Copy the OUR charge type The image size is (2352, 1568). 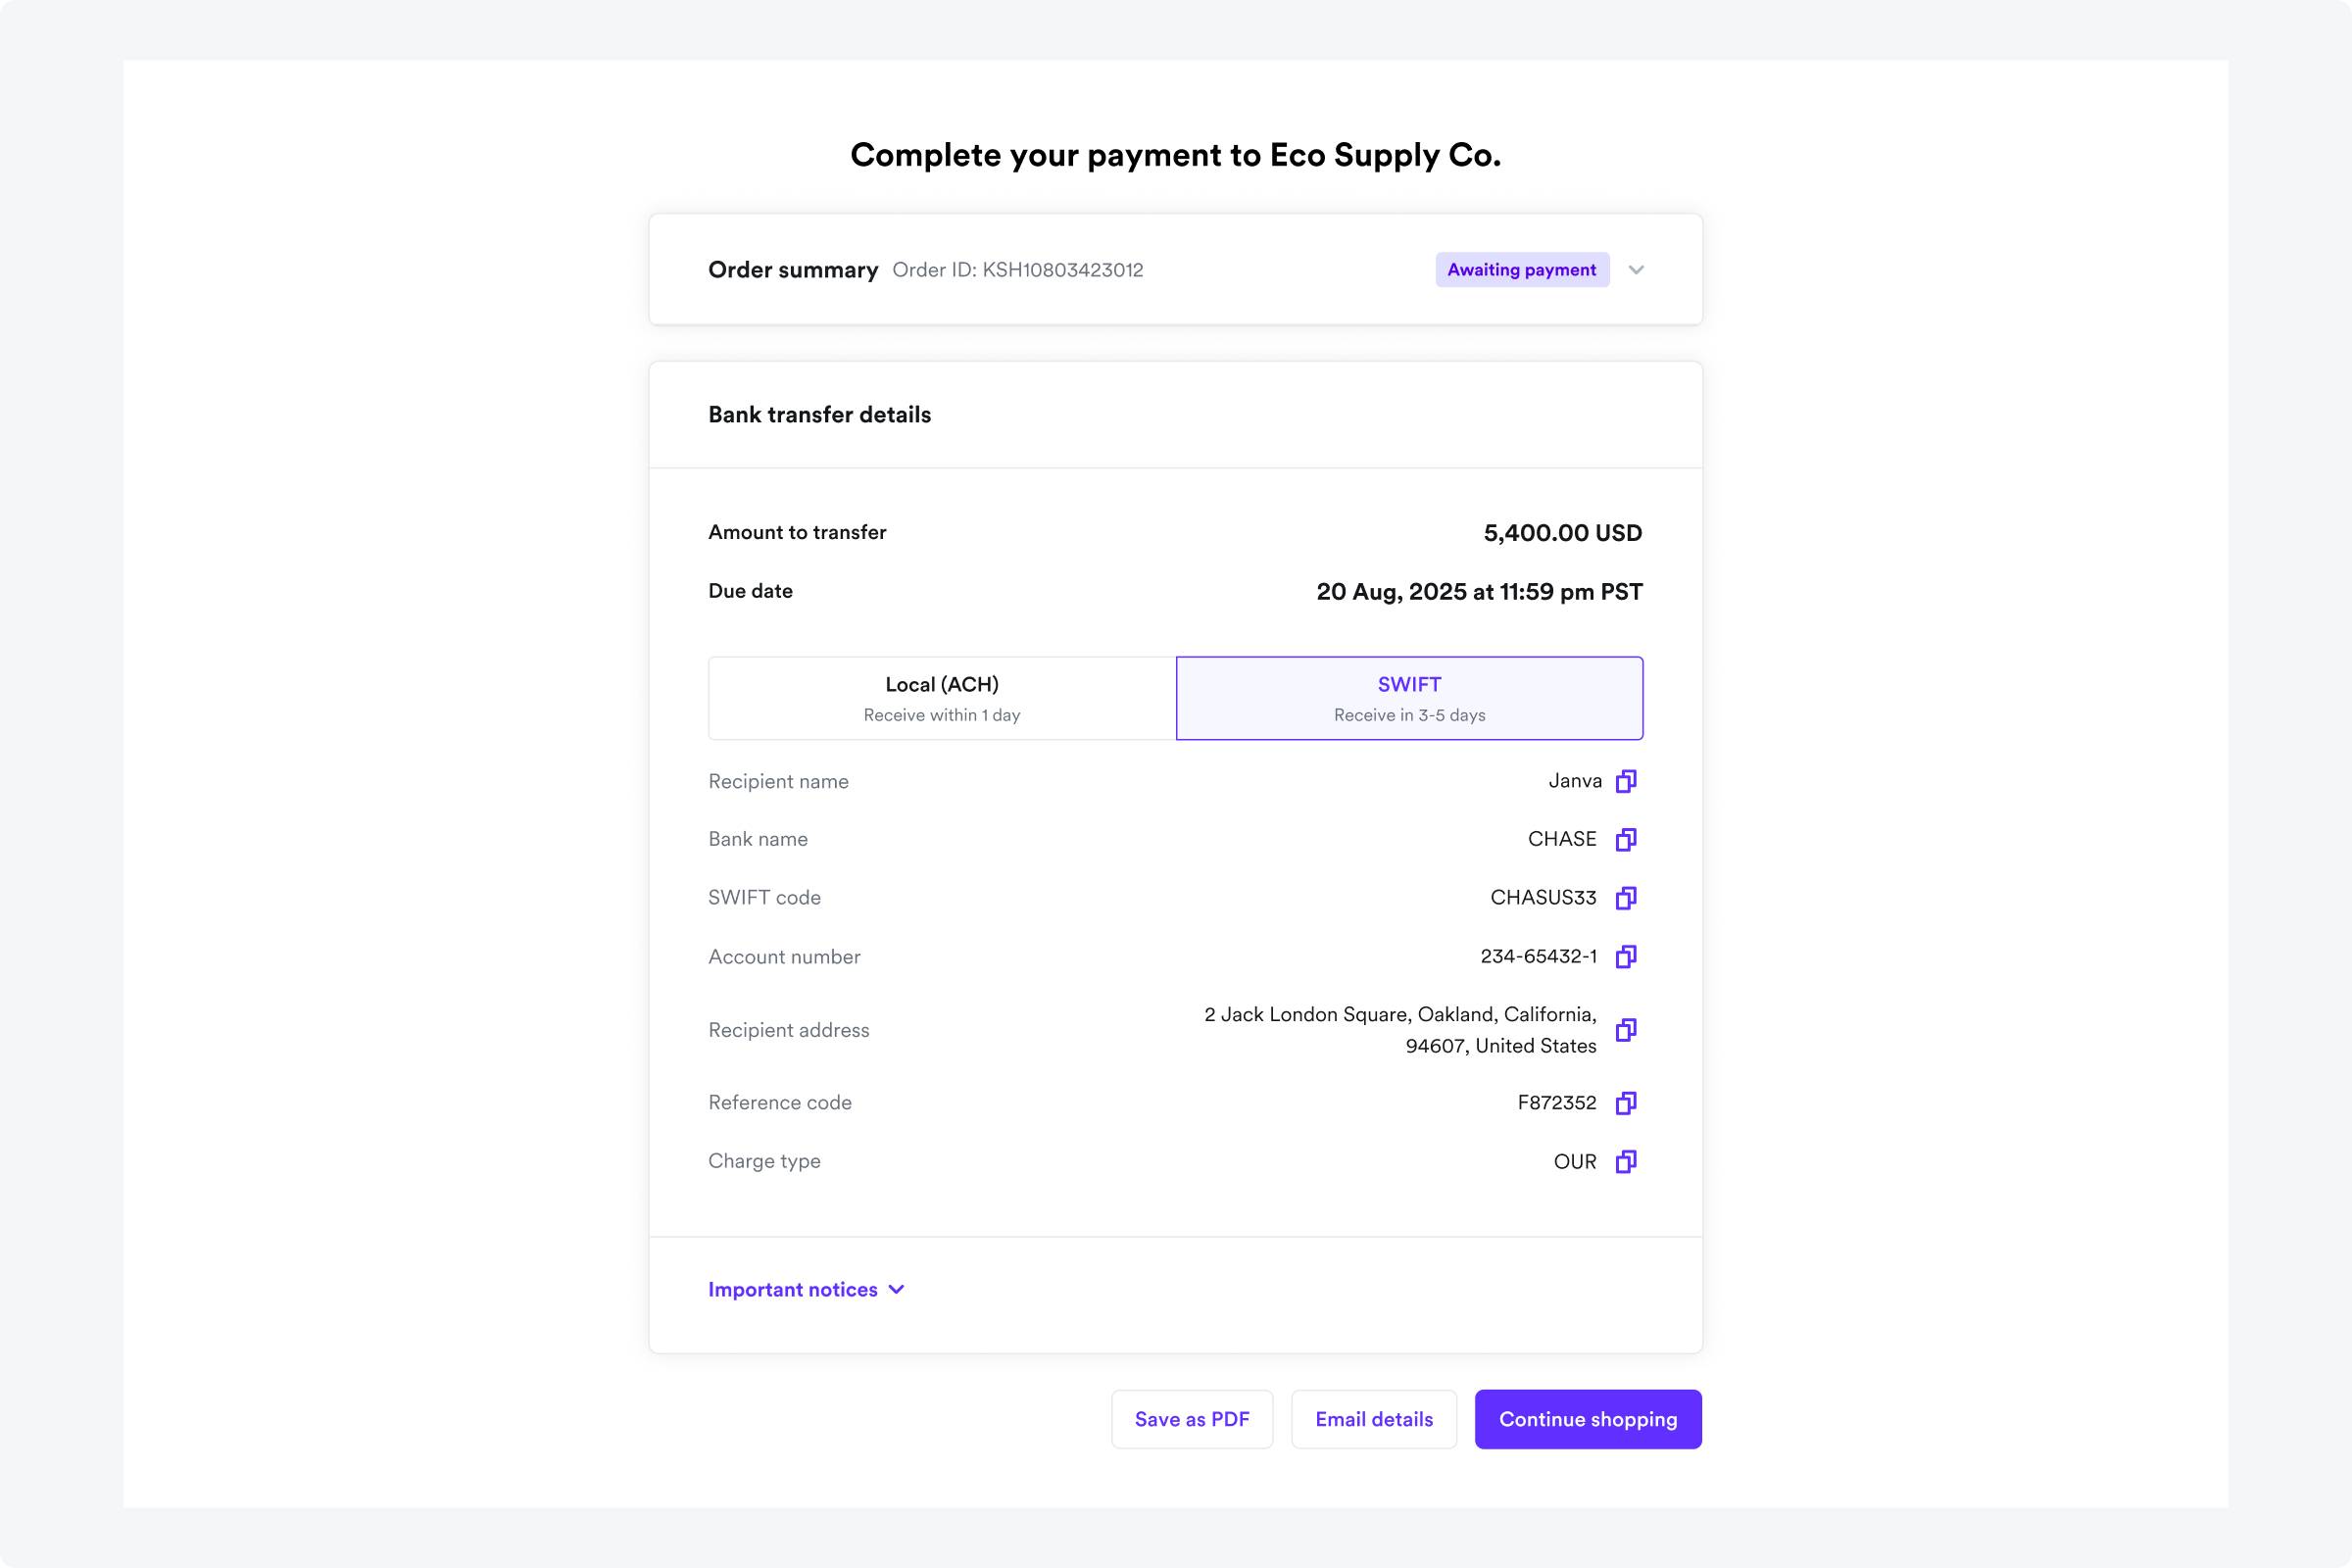pos(1625,1161)
